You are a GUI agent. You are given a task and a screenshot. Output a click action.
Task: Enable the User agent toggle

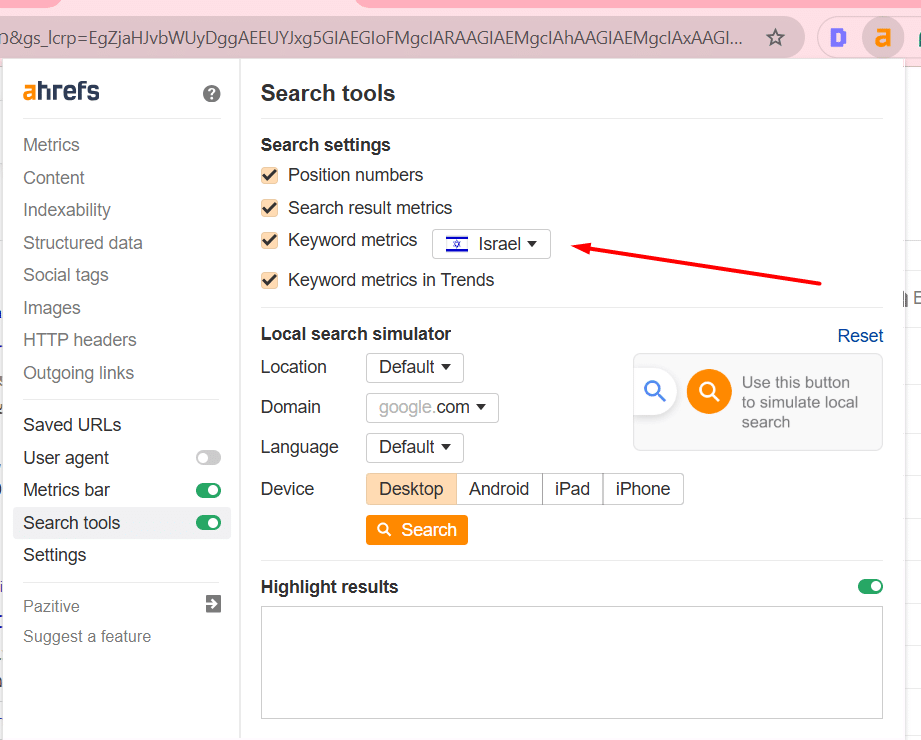pyautogui.click(x=209, y=458)
